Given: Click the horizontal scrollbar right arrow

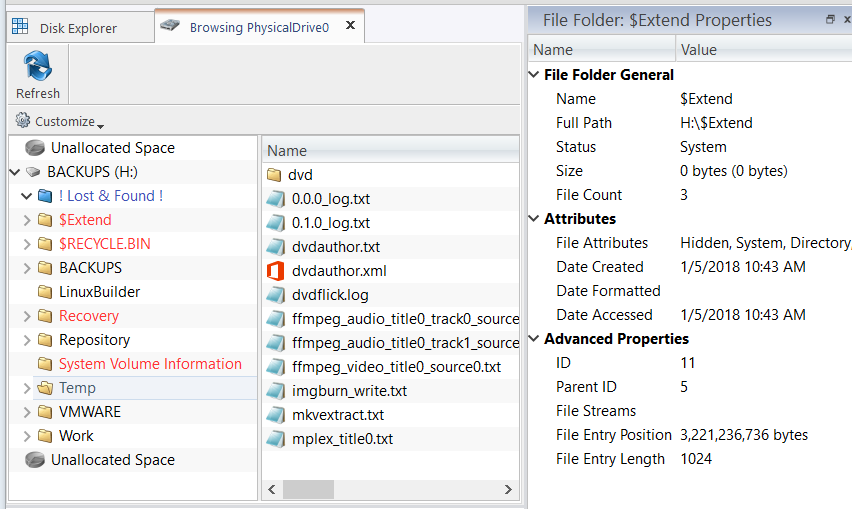Looking at the screenshot, I should point(510,490).
